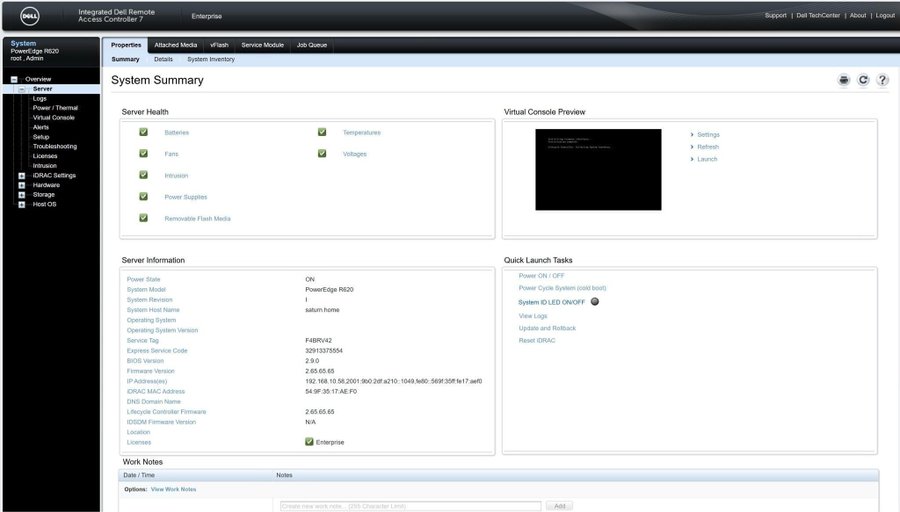Toggle System ID LED ON/OFF
The height and width of the screenshot is (512, 900).
point(551,302)
